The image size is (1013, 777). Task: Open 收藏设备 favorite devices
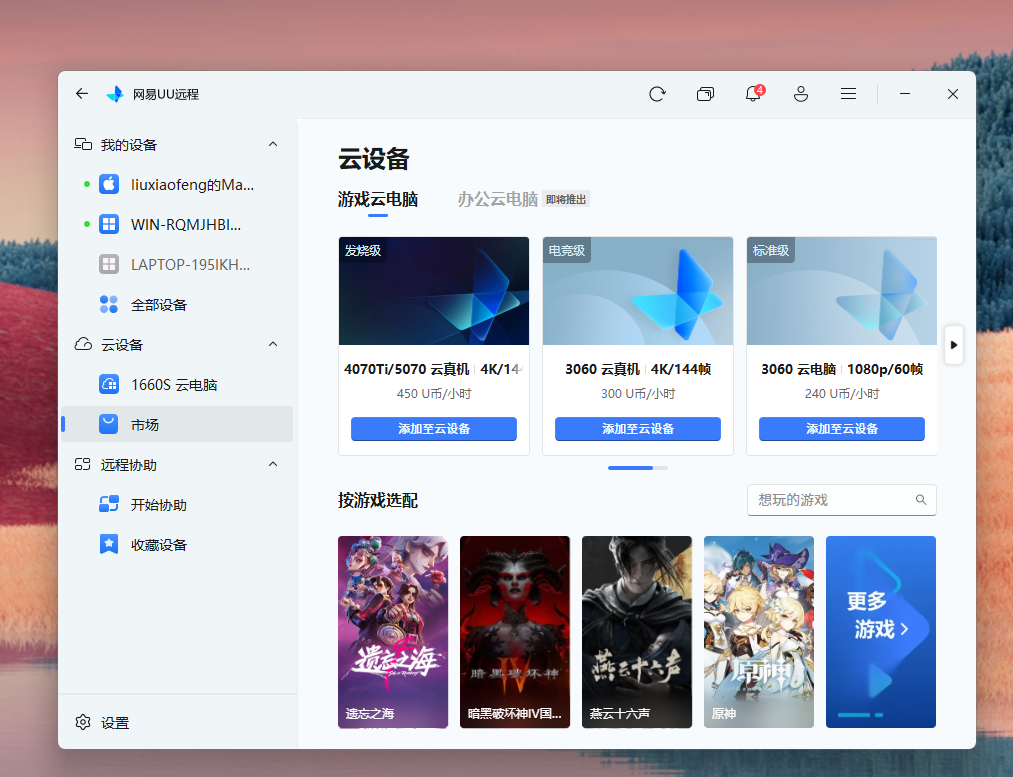pos(177,545)
